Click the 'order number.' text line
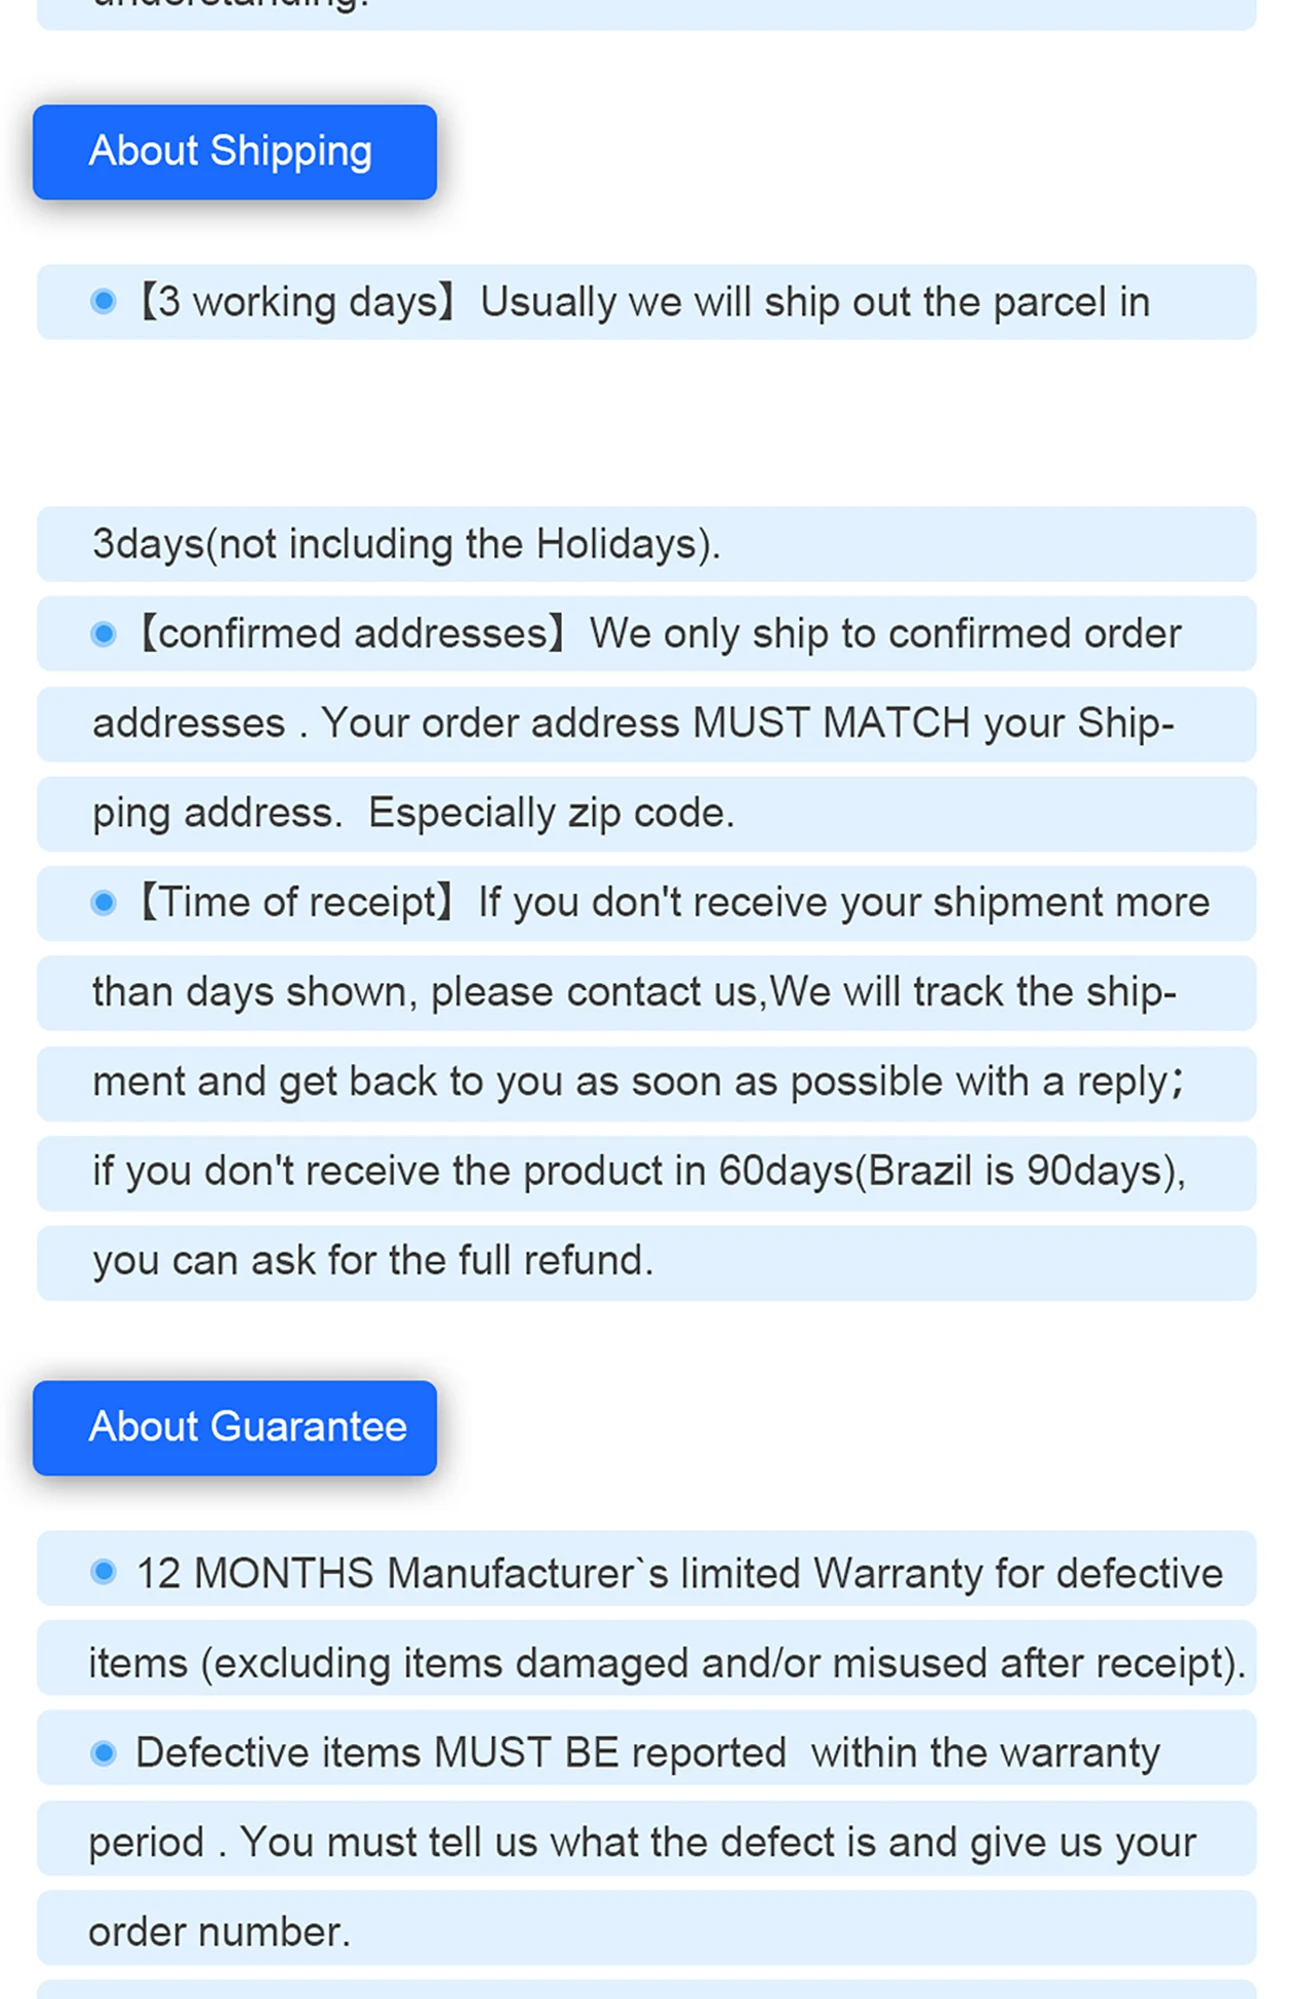1300x1999 pixels. [x=219, y=1932]
